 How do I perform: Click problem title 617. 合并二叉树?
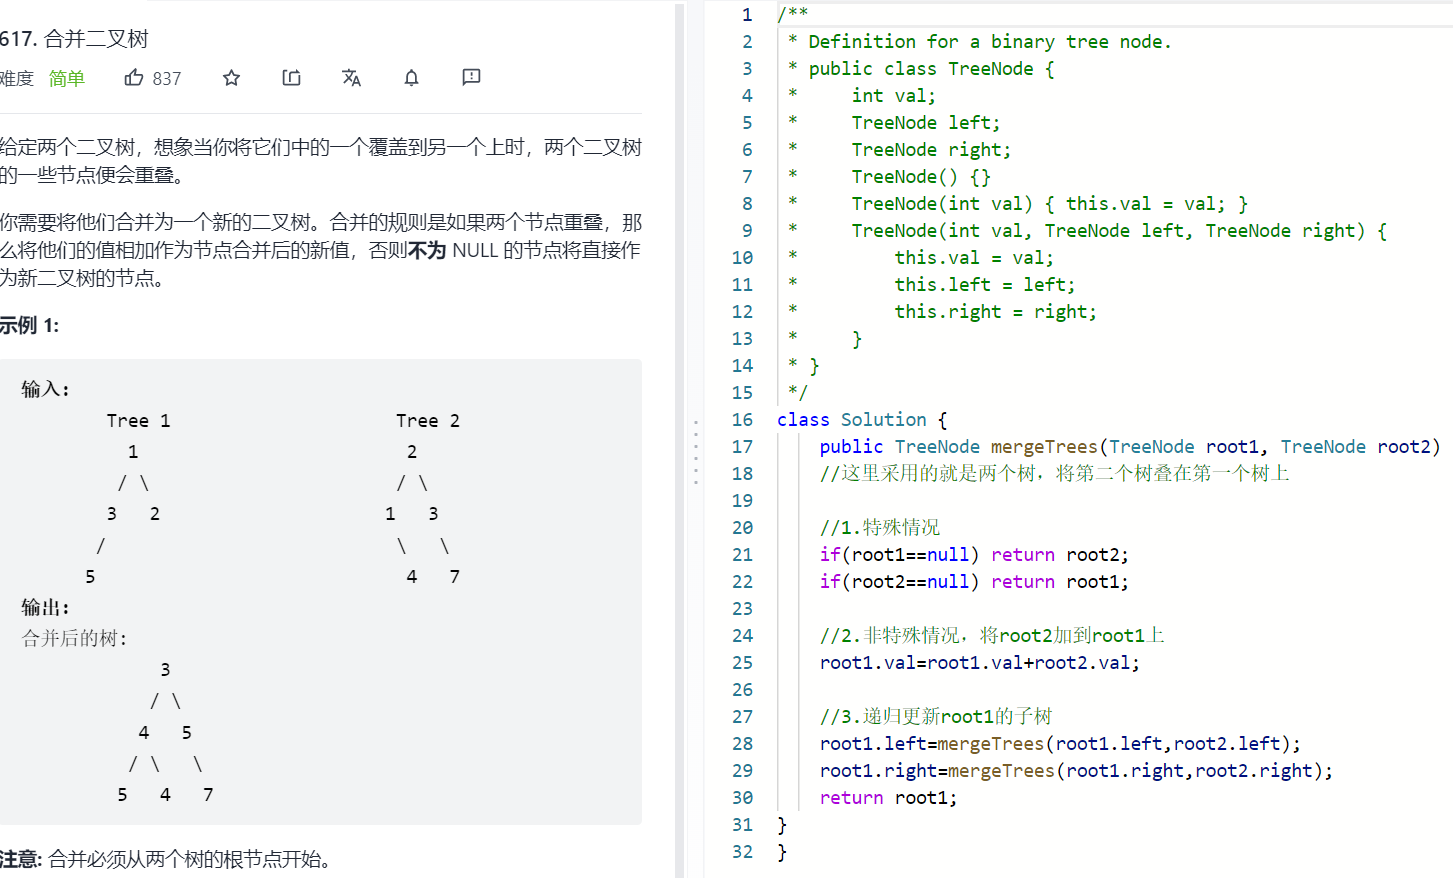[x=74, y=39]
